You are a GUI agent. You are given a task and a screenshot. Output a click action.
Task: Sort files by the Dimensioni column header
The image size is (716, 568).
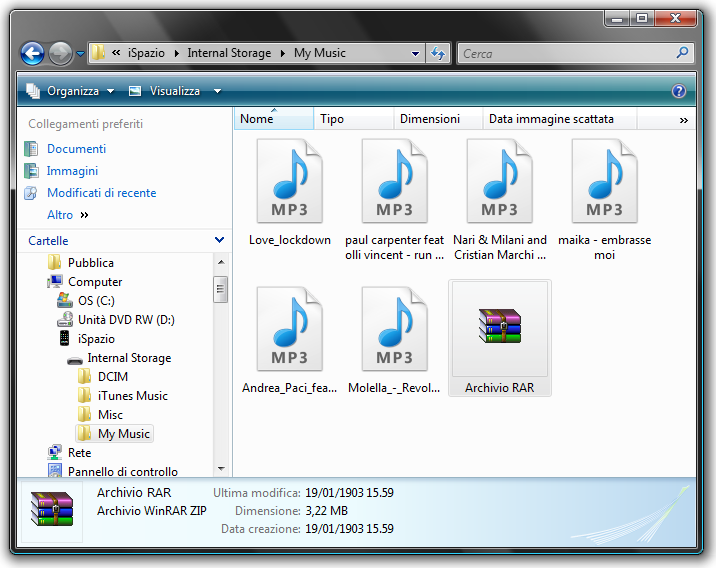(430, 119)
